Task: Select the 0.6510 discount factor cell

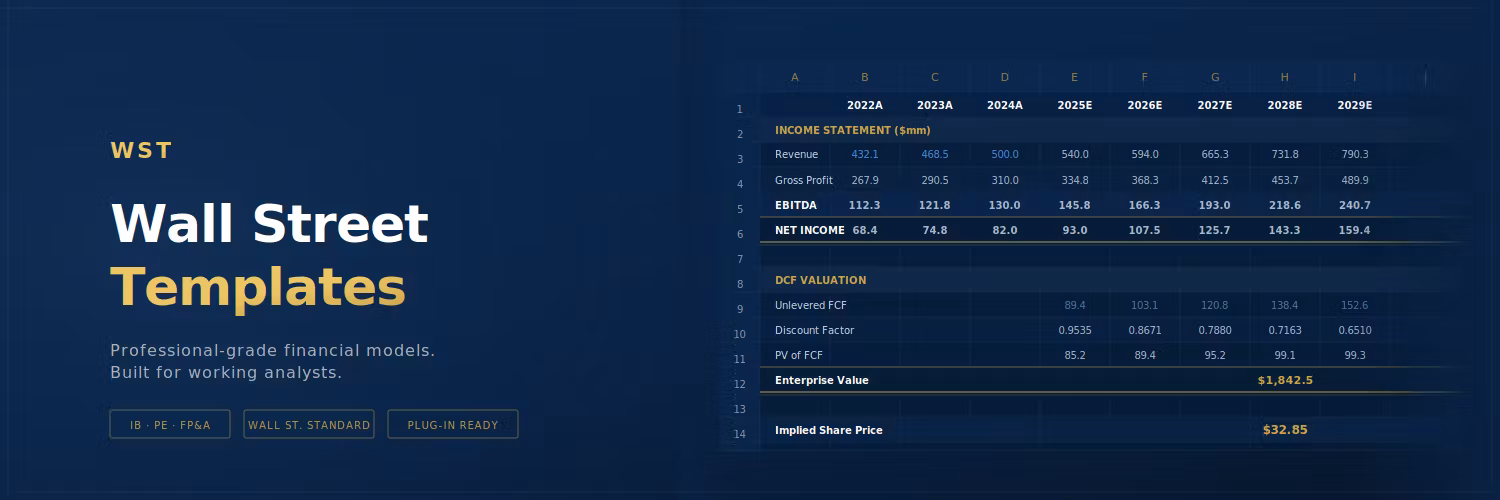Action: [x=1355, y=330]
